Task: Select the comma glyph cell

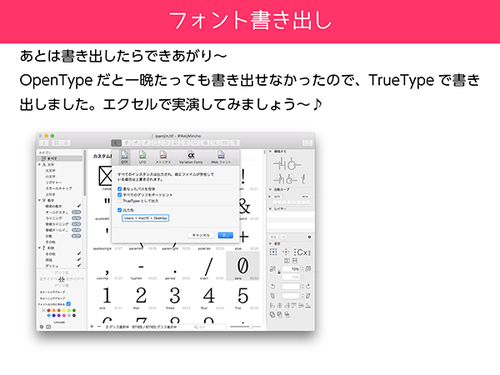Action: point(106,266)
